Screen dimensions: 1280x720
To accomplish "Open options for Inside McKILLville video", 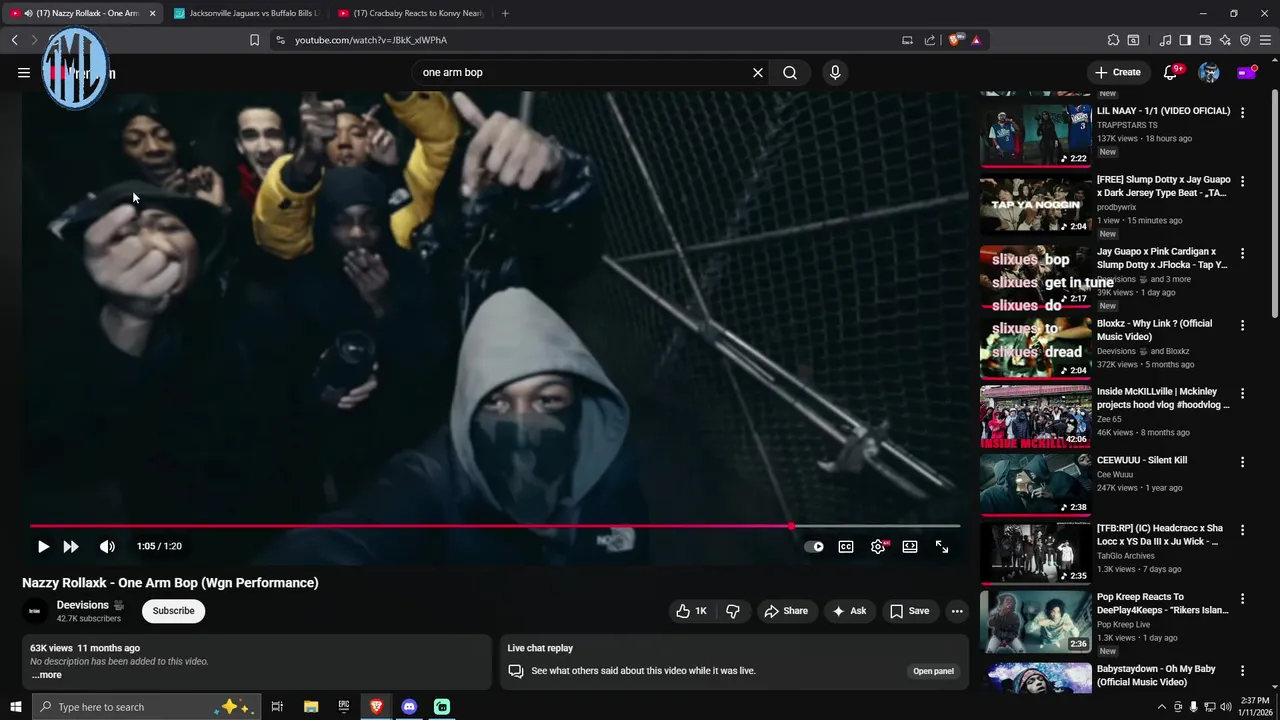I will click(1242, 393).
